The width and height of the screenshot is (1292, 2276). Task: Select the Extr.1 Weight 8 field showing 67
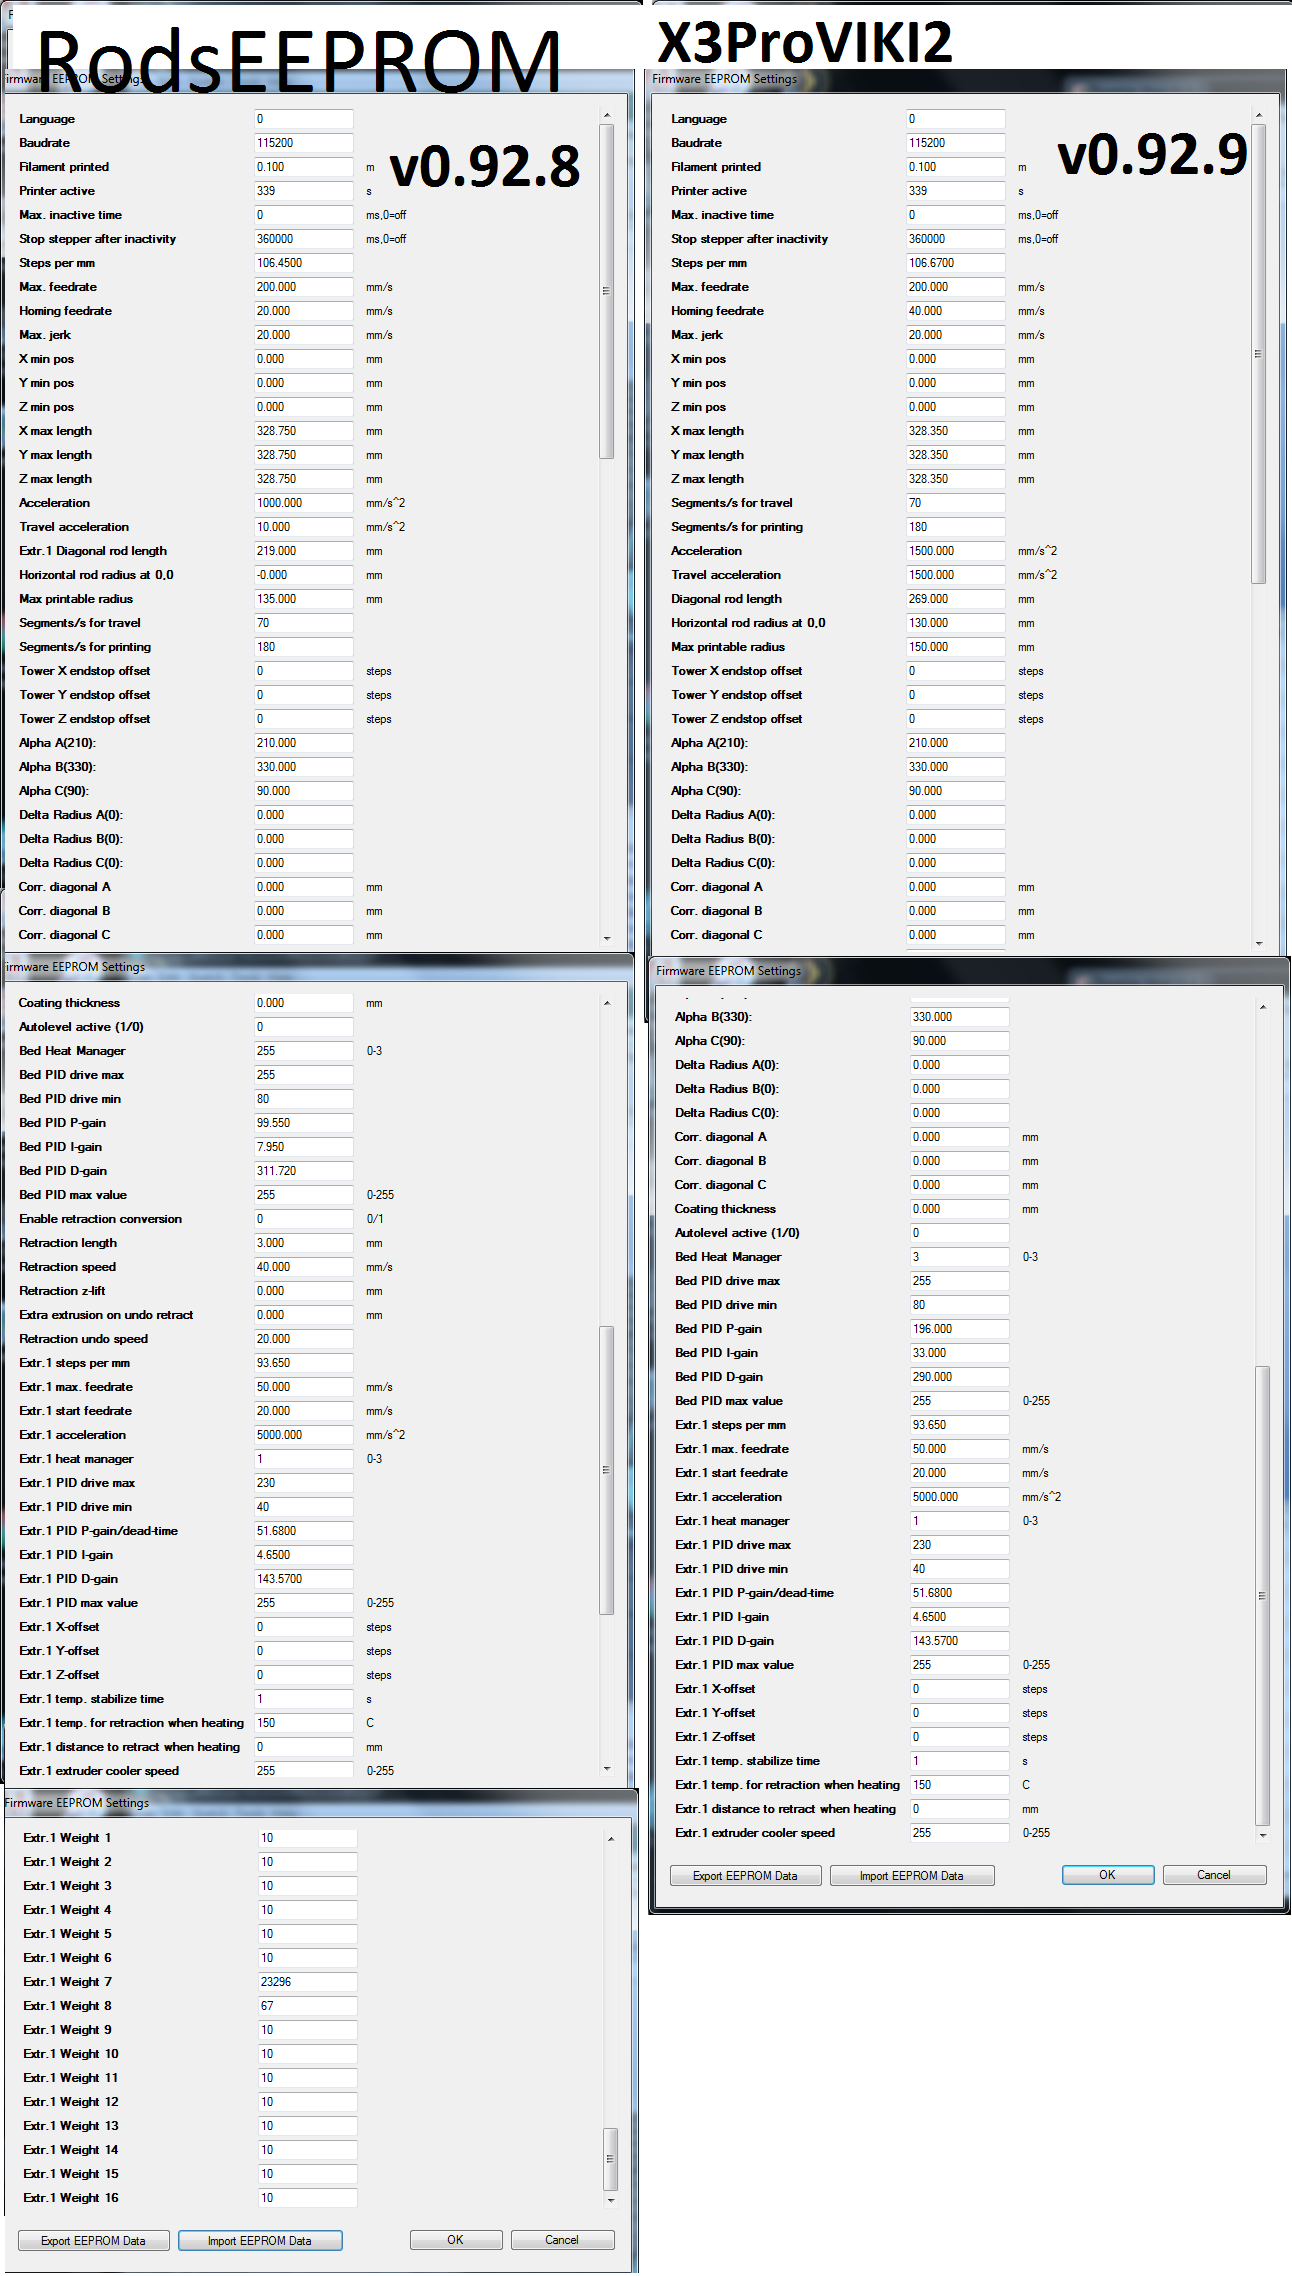pyautogui.click(x=306, y=2006)
